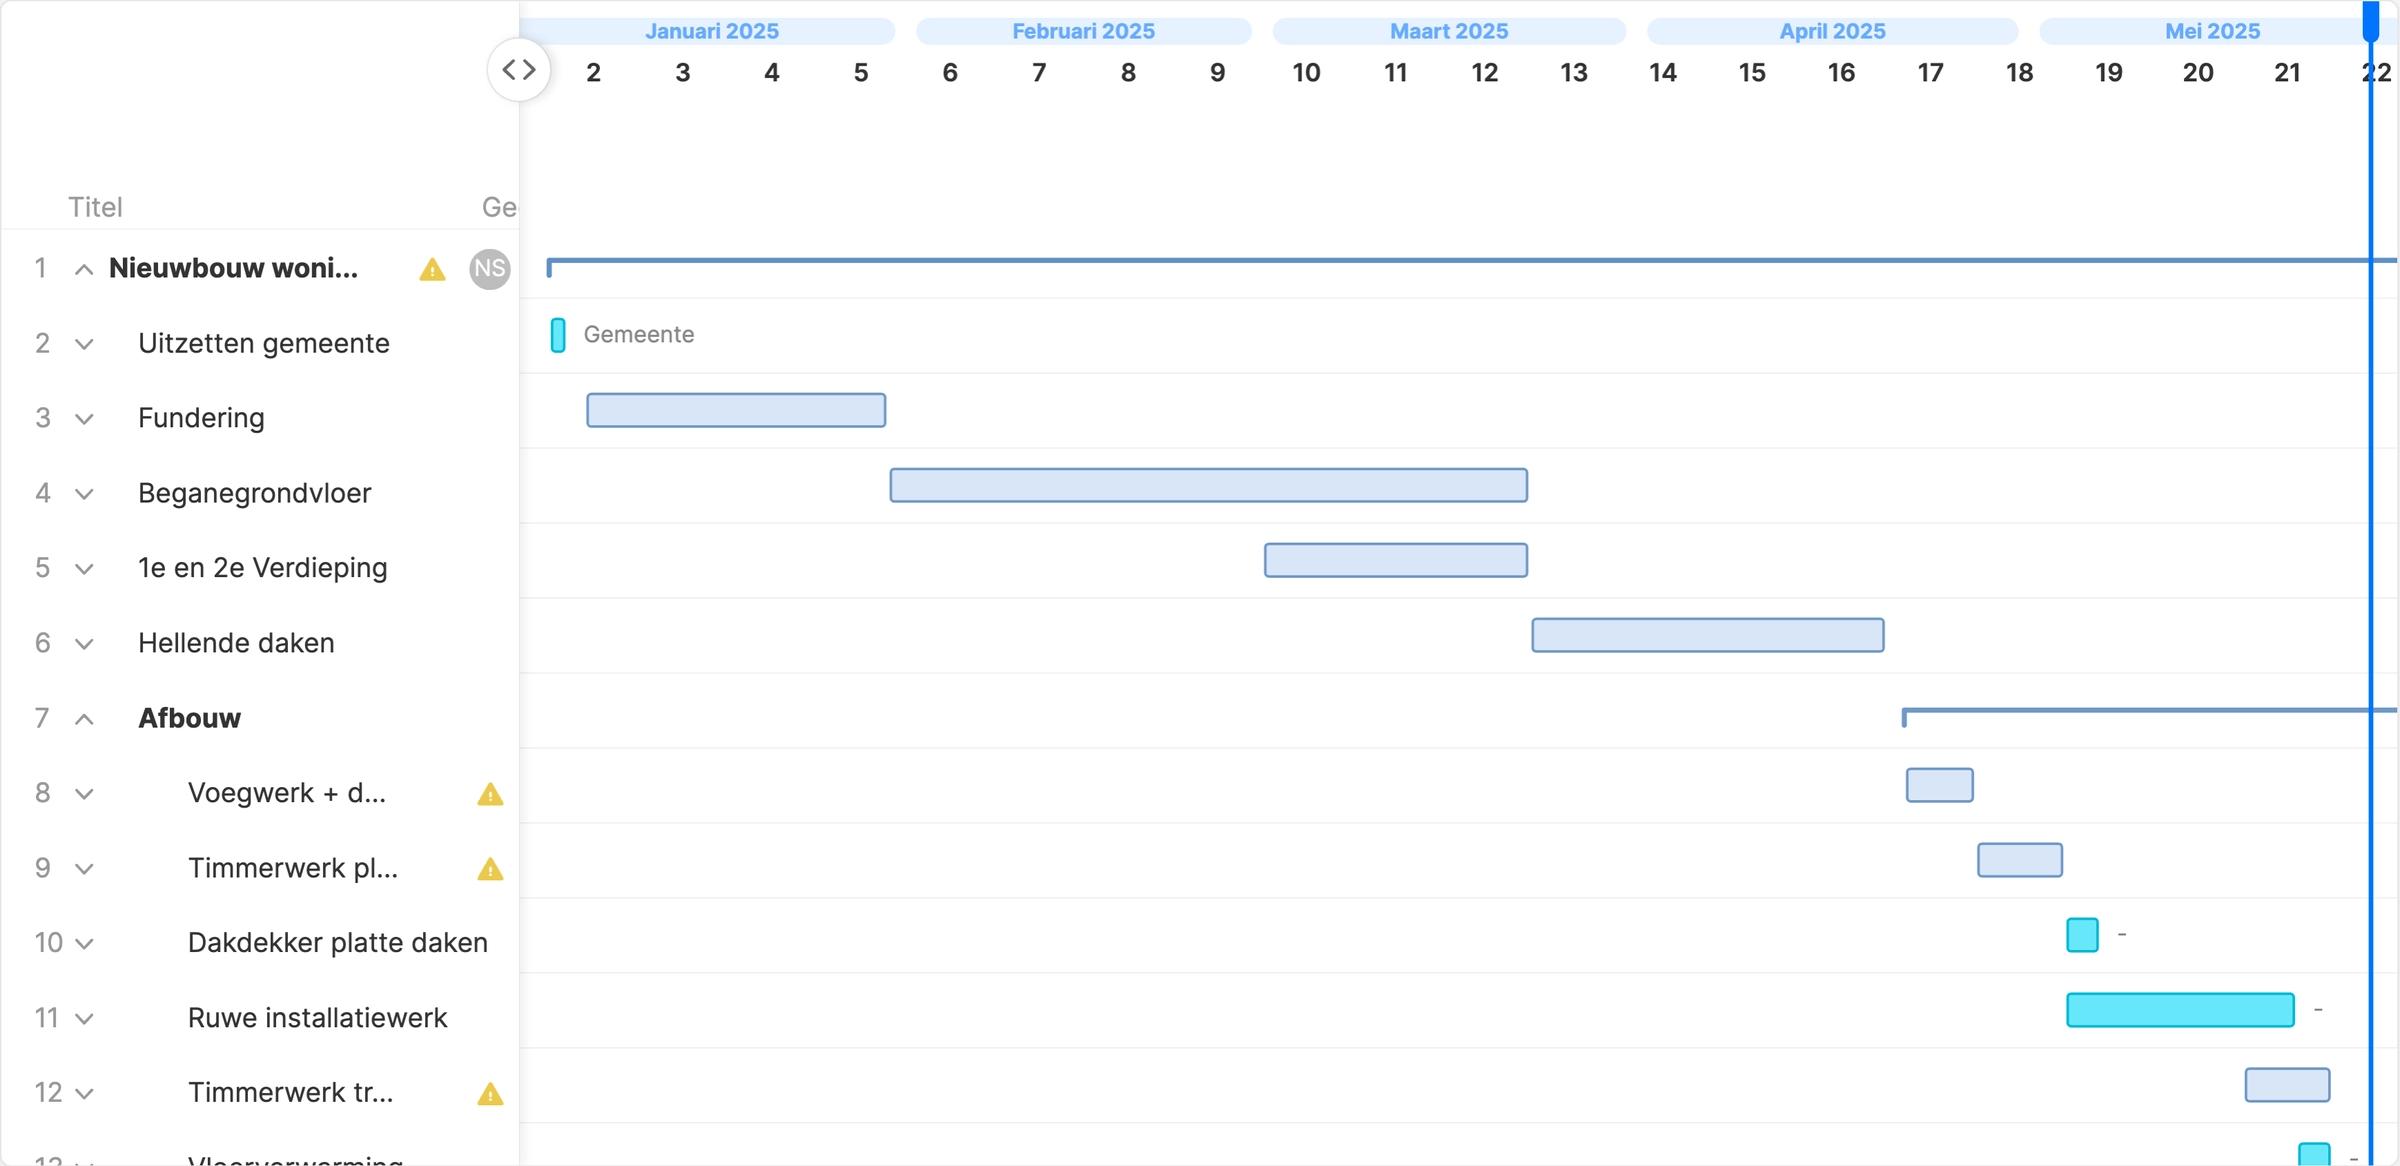Collapse the Nieuwbouw woning project row
The width and height of the screenshot is (2400, 1166).
(83, 268)
